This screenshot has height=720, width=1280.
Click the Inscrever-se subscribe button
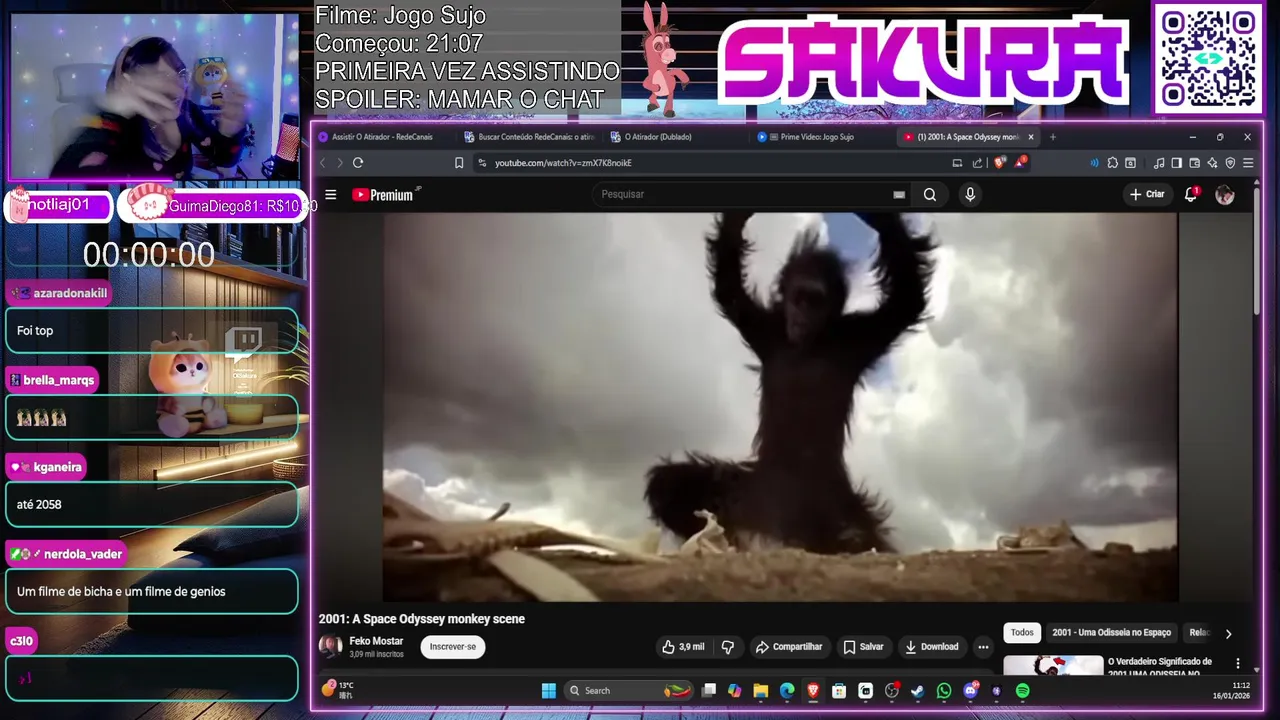[453, 647]
